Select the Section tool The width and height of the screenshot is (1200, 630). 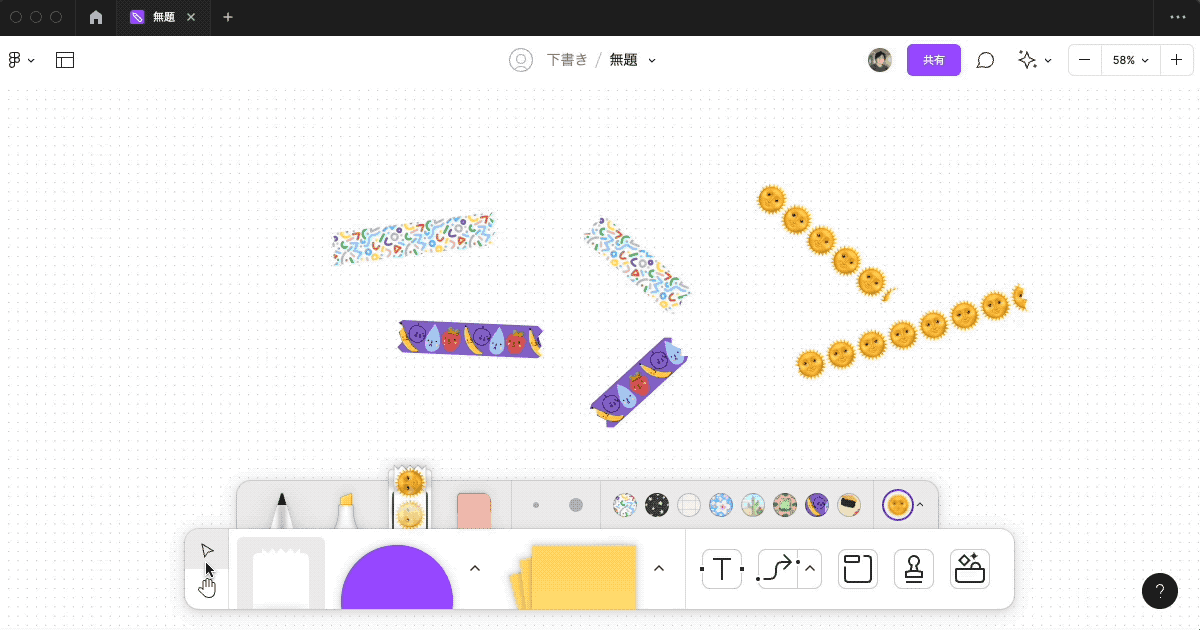pyautogui.click(x=857, y=568)
